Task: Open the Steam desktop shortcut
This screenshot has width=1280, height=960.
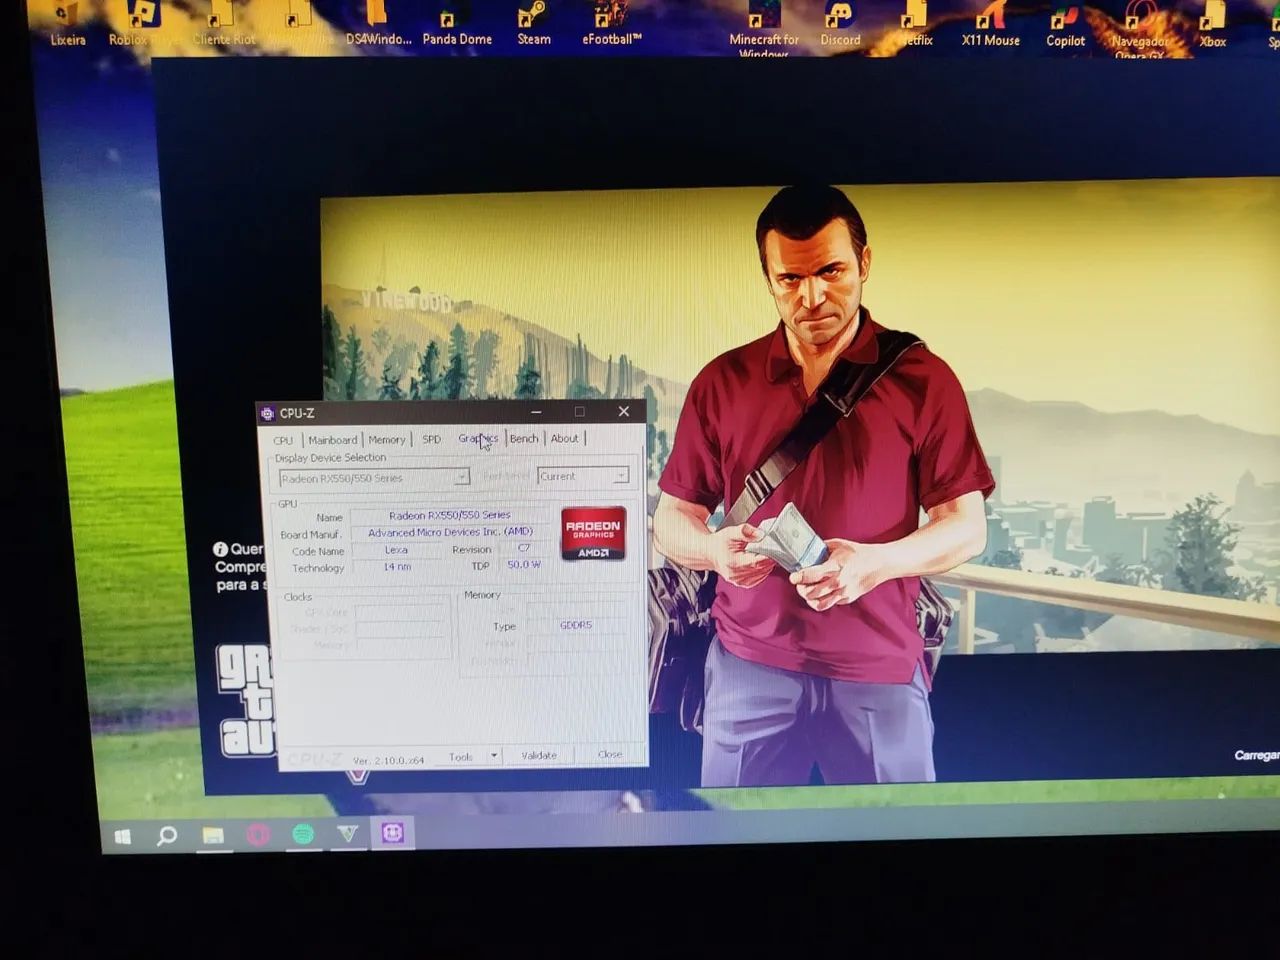Action: (x=533, y=24)
